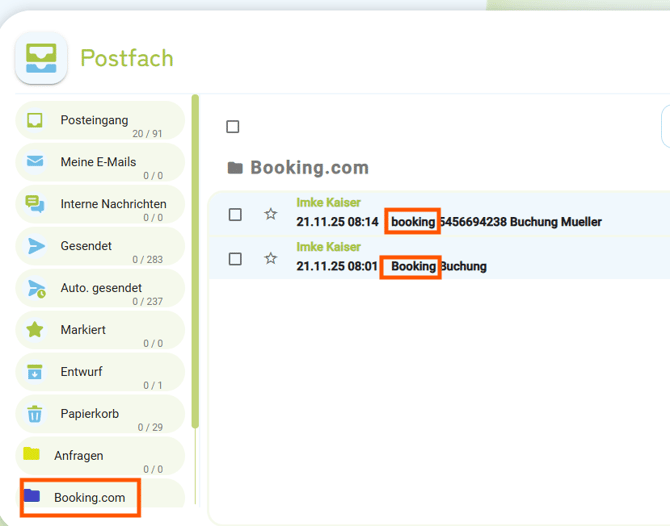Check the box for the 08:14 email
Screen dimensions: 670x526
tap(235, 215)
